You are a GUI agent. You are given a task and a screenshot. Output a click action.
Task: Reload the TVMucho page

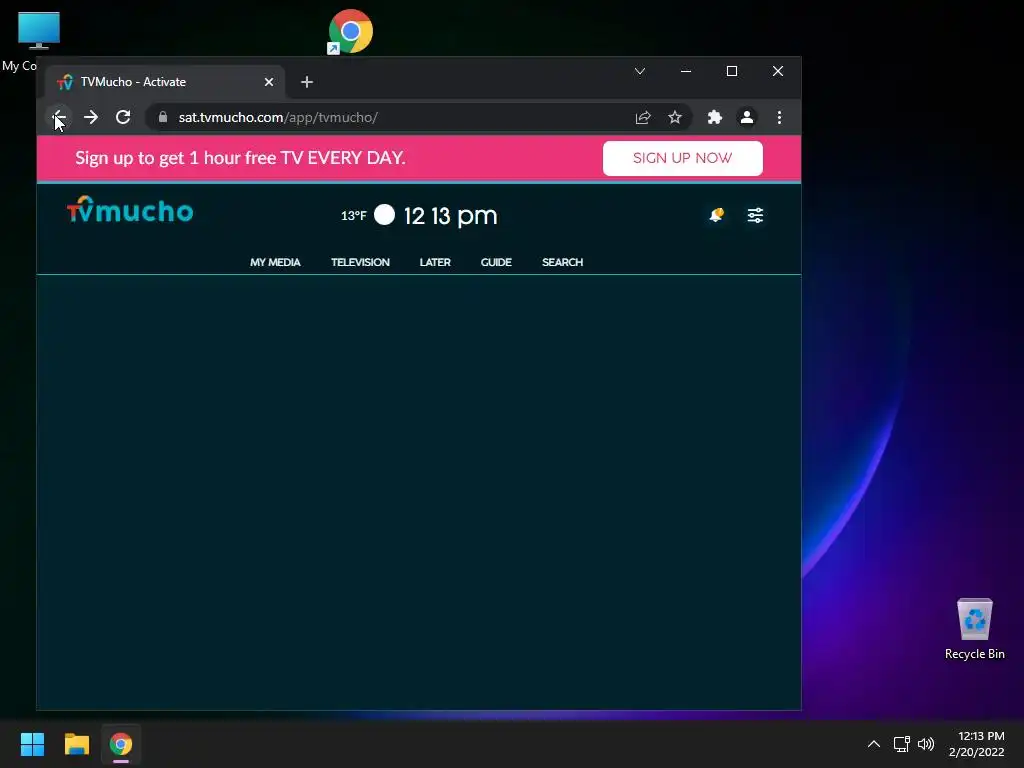(x=123, y=118)
